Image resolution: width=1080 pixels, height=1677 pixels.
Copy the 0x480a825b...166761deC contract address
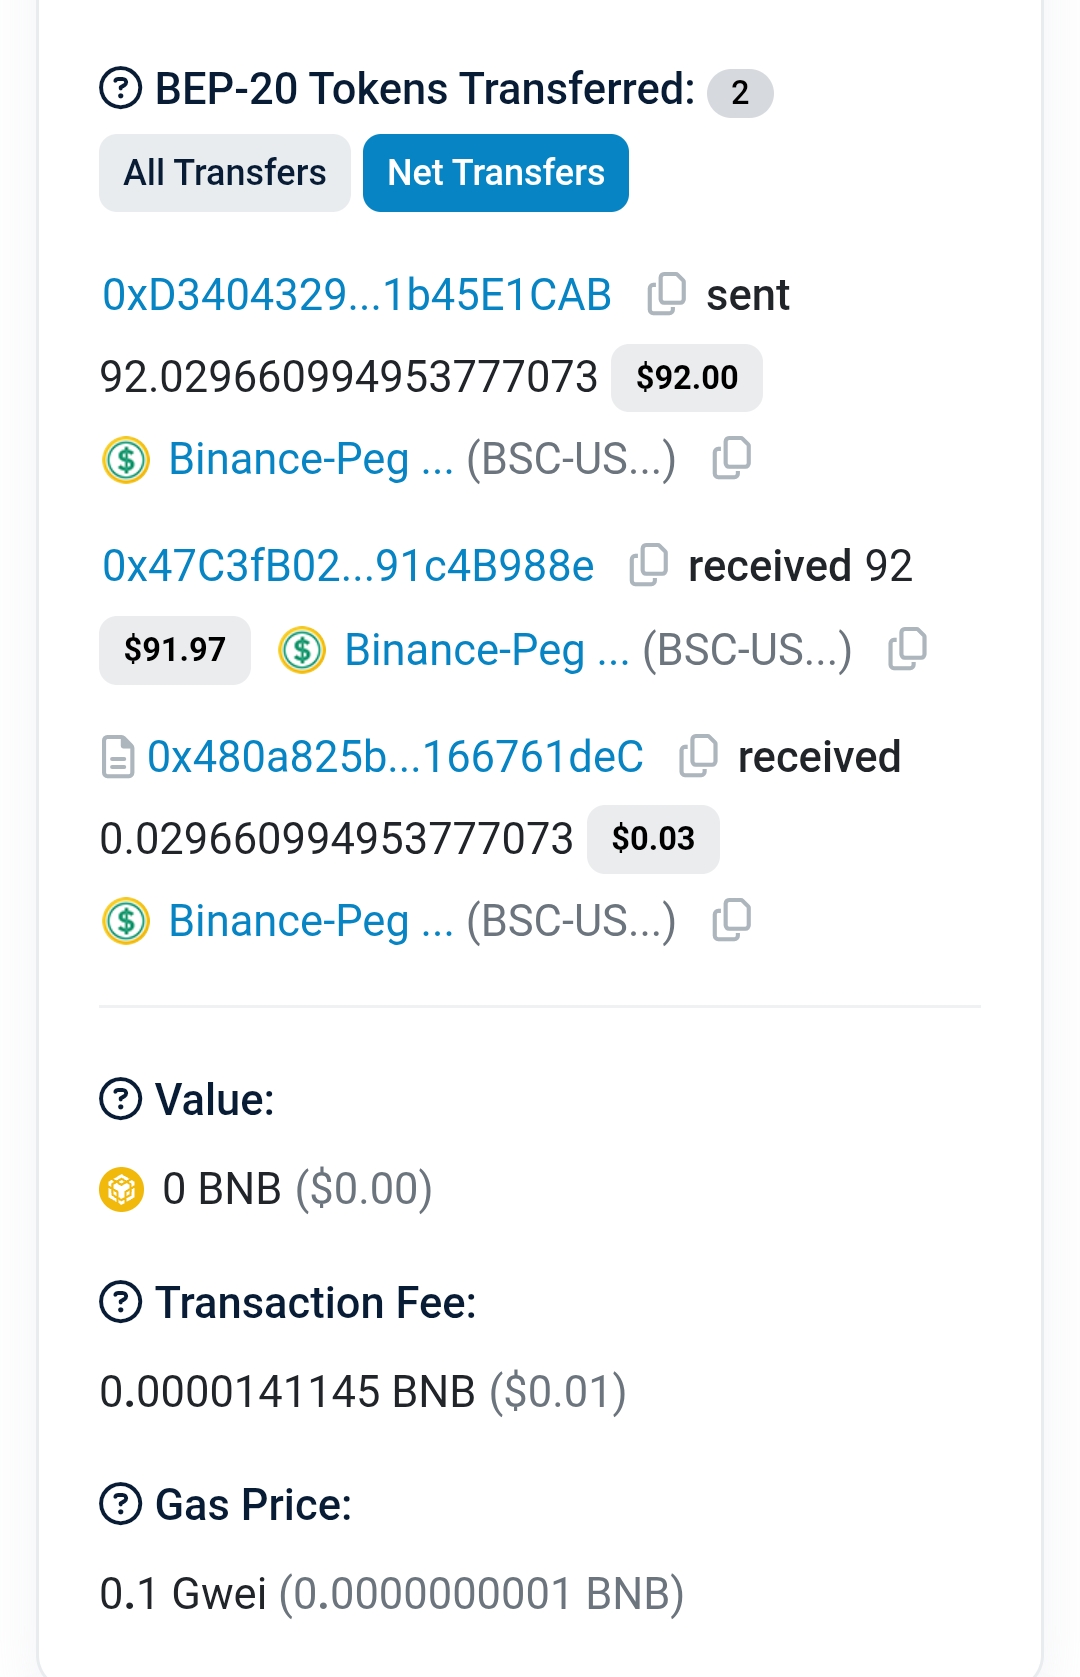click(699, 756)
